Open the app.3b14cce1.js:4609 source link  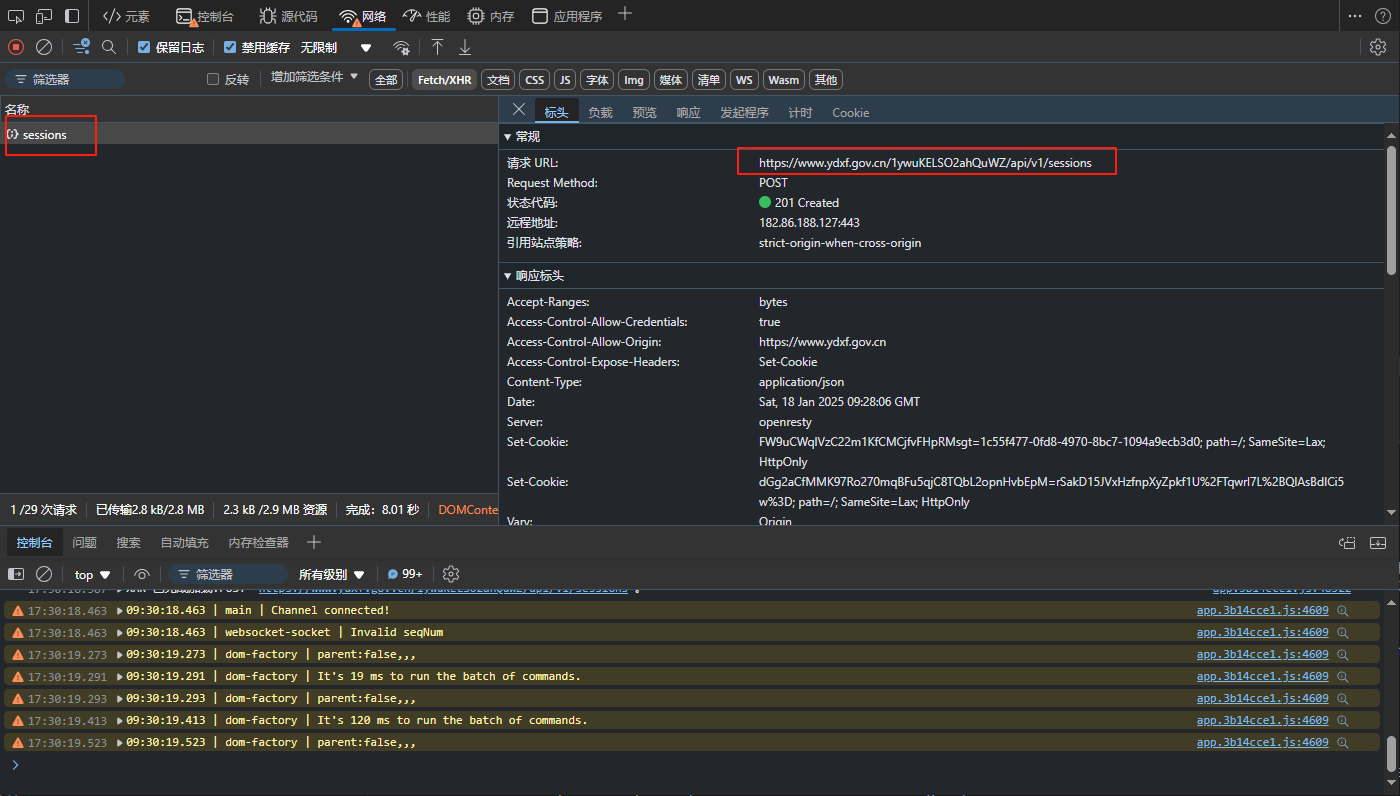[x=1261, y=609]
